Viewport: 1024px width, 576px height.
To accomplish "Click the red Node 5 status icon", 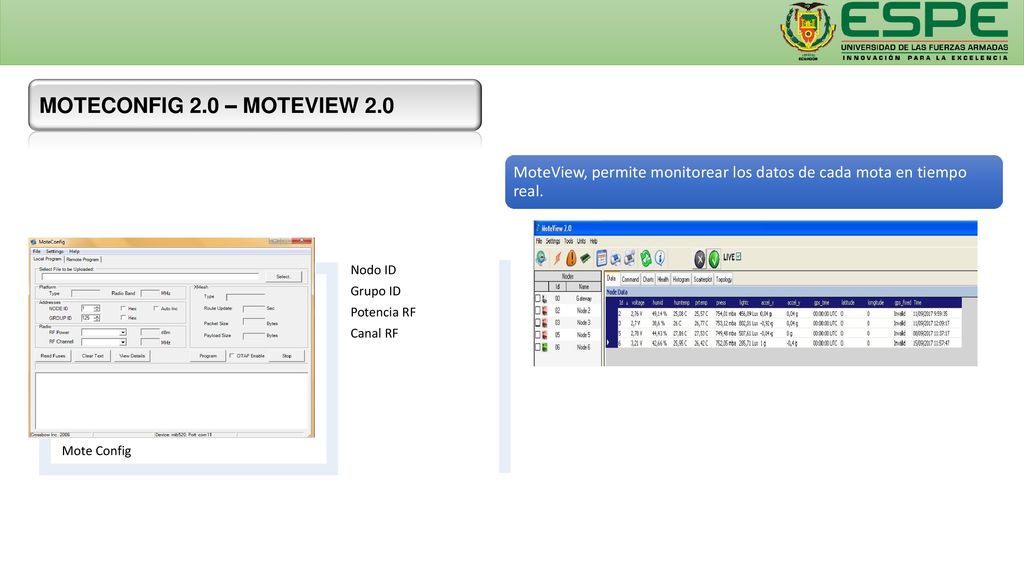I will pyautogui.click(x=545, y=335).
